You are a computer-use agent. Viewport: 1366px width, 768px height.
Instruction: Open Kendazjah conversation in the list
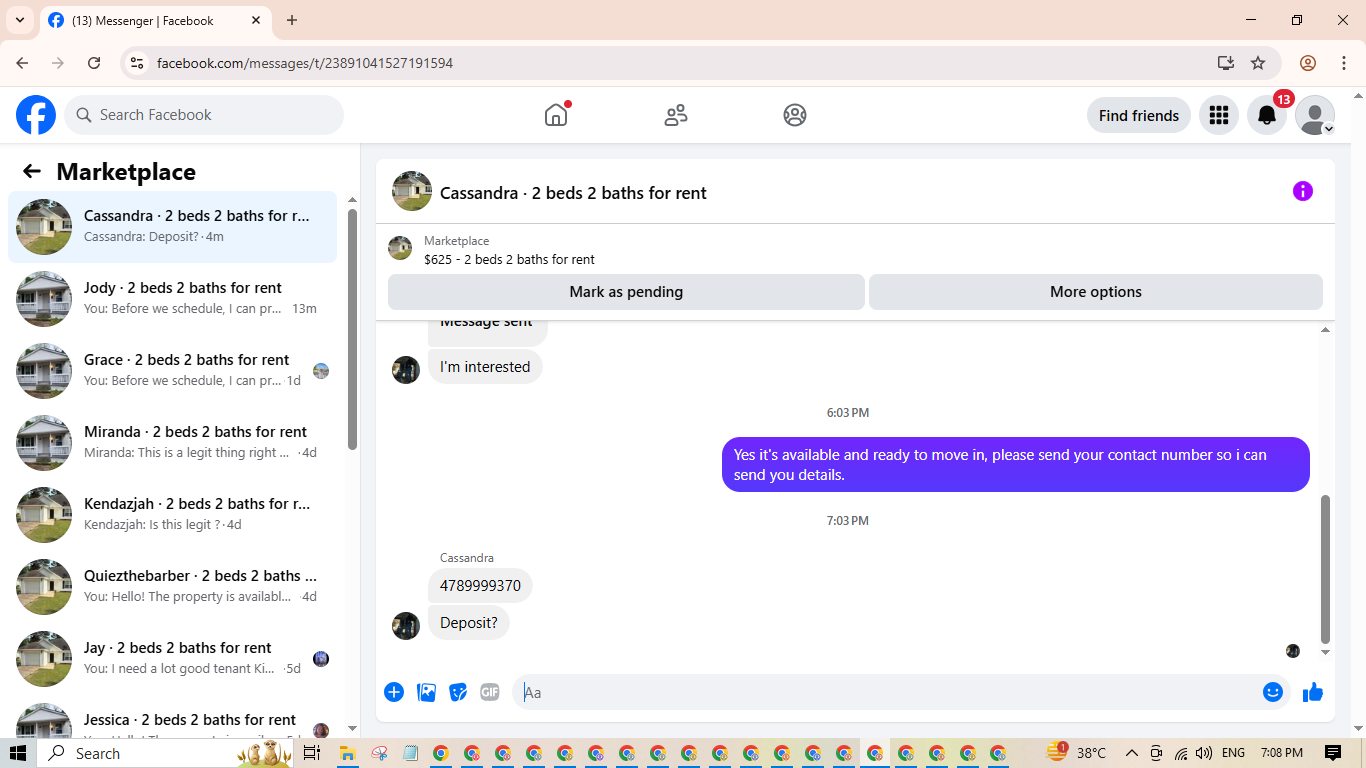173,515
